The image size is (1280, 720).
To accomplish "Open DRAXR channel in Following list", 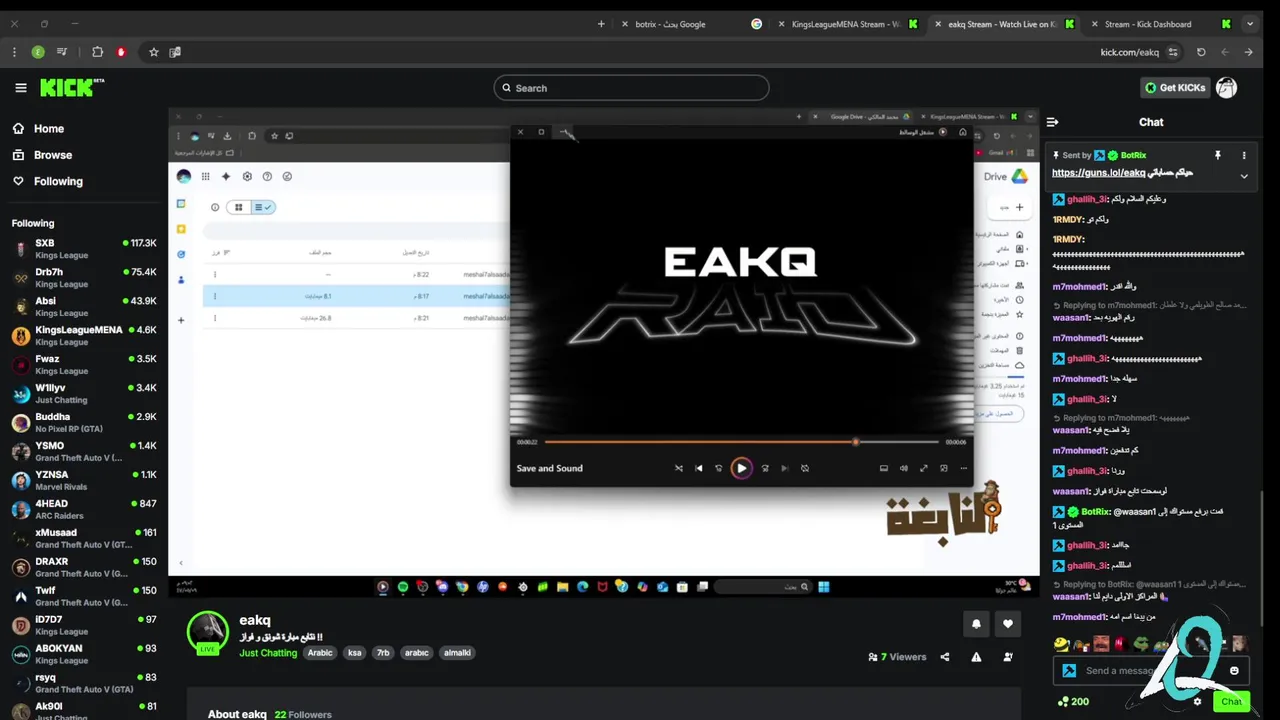I will 84,568.
